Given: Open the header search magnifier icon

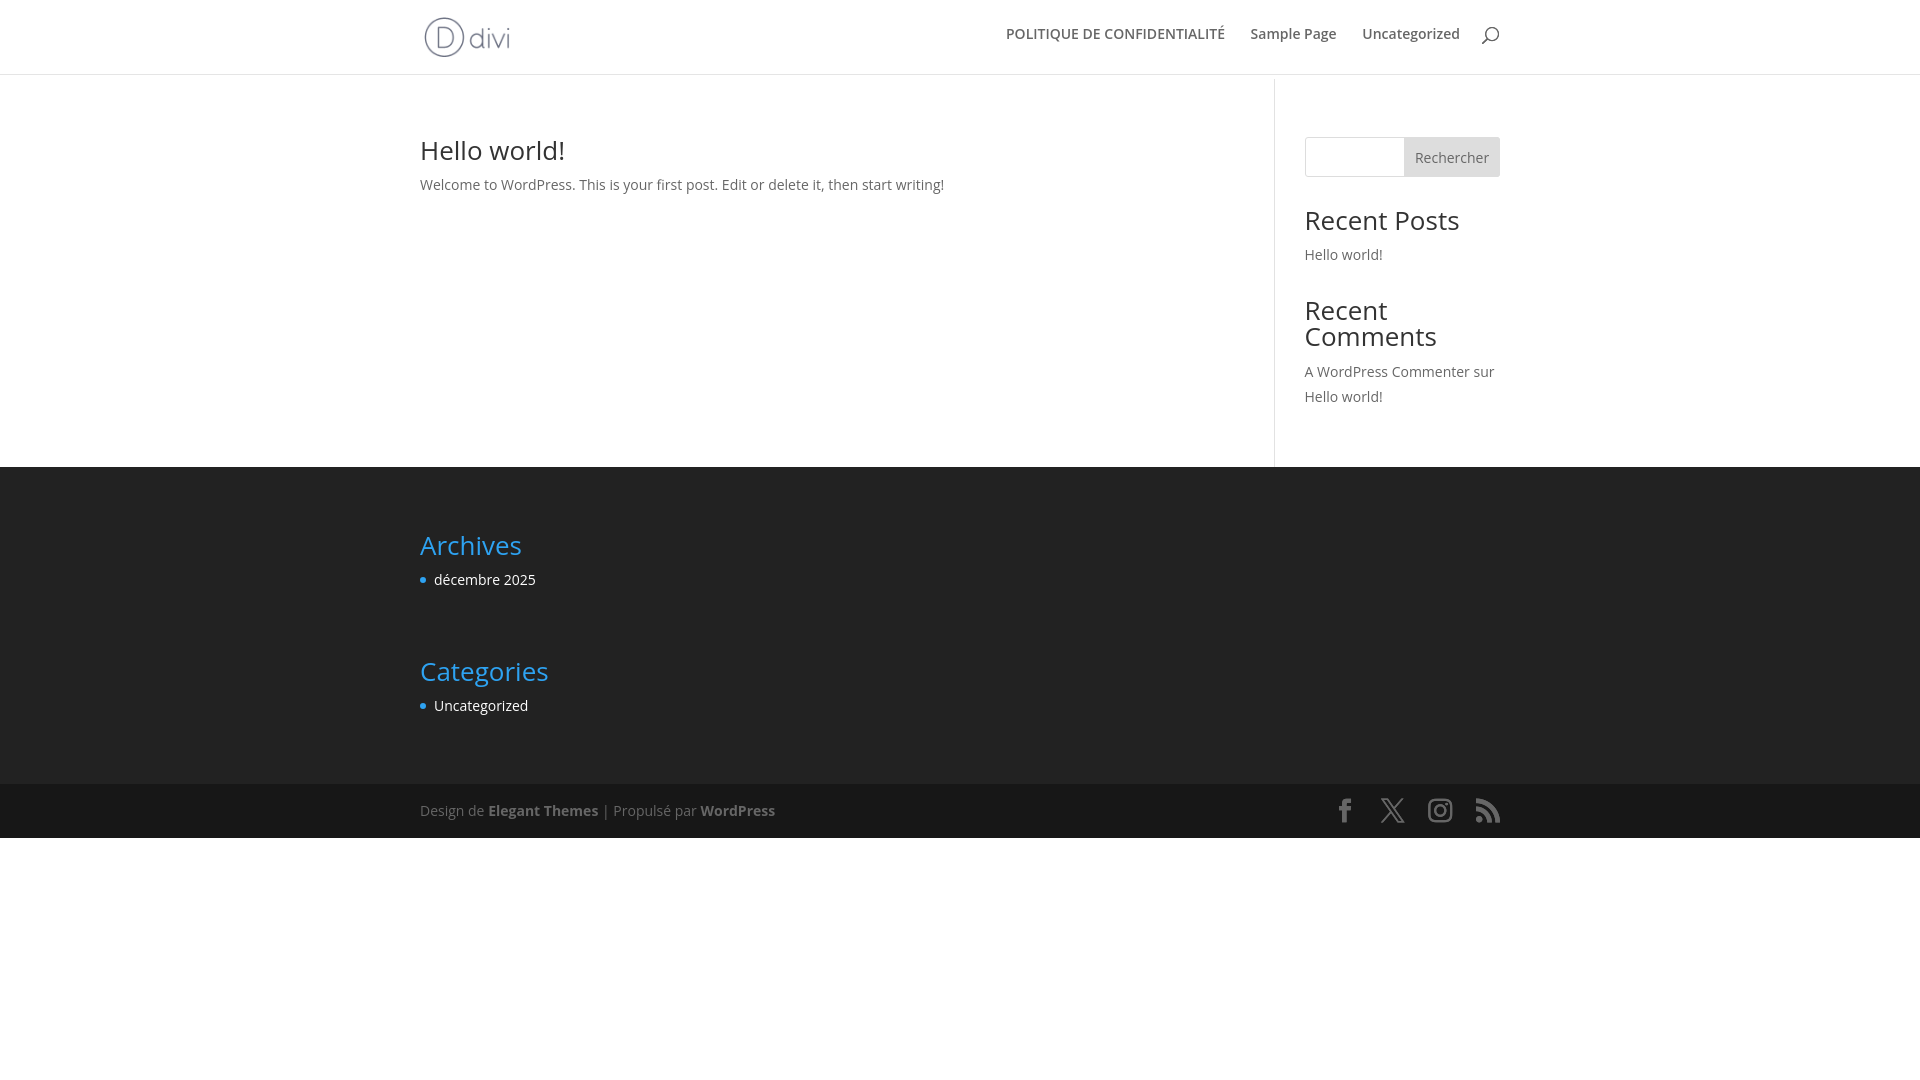Looking at the screenshot, I should tap(1490, 35).
